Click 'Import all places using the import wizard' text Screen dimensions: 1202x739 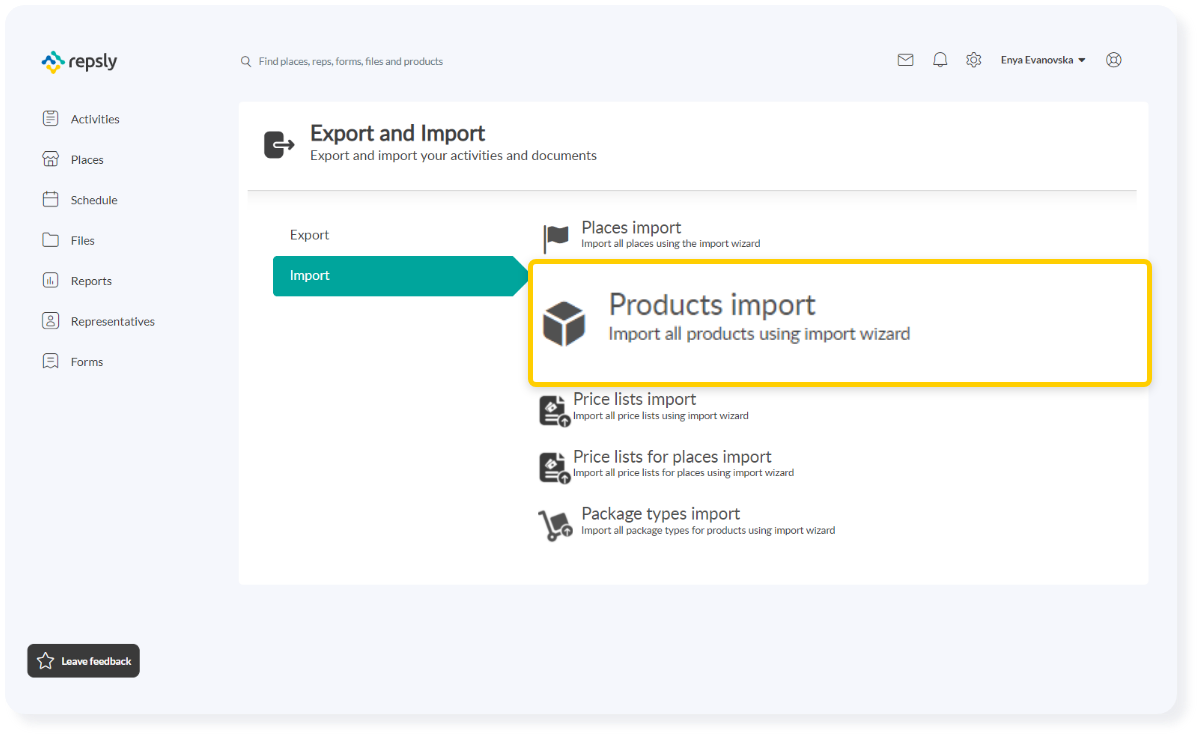point(670,243)
